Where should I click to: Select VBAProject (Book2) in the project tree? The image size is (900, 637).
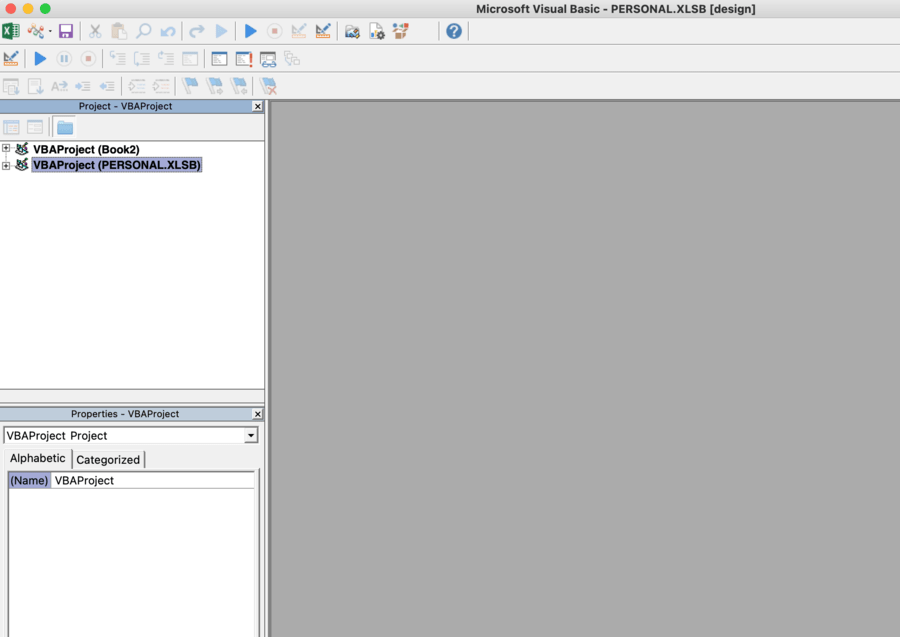86,149
